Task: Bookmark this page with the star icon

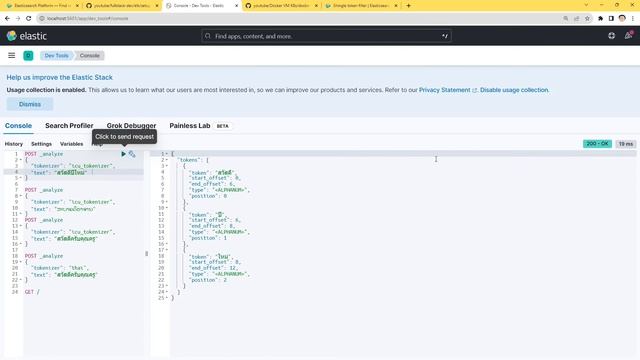Action: pos(587,18)
